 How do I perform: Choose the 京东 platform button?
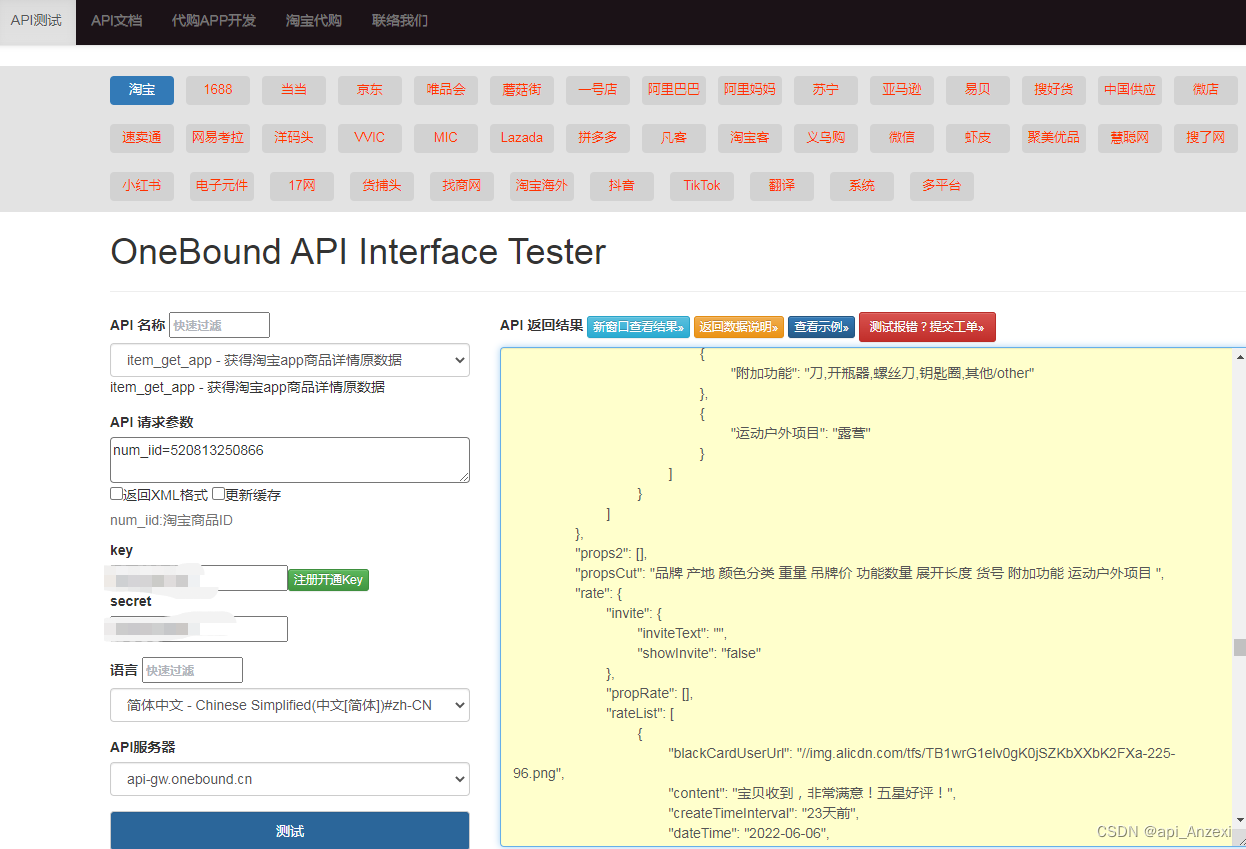[x=370, y=90]
